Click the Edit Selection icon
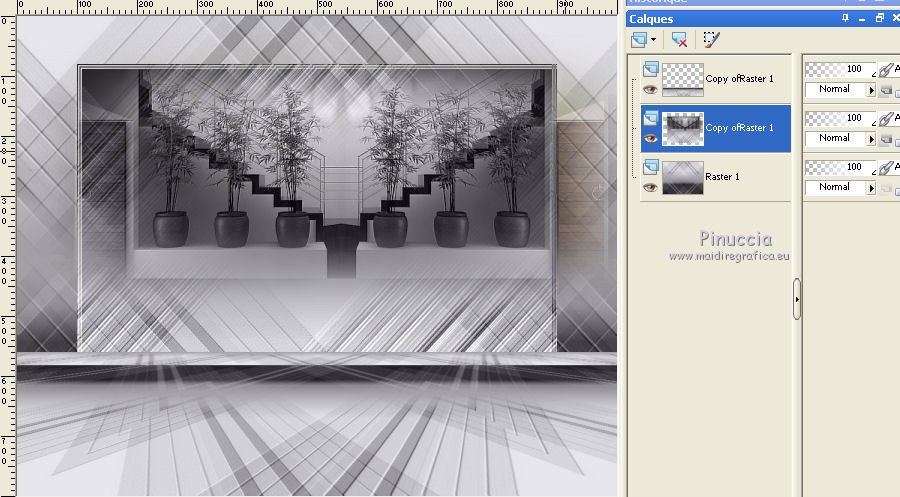 point(711,39)
